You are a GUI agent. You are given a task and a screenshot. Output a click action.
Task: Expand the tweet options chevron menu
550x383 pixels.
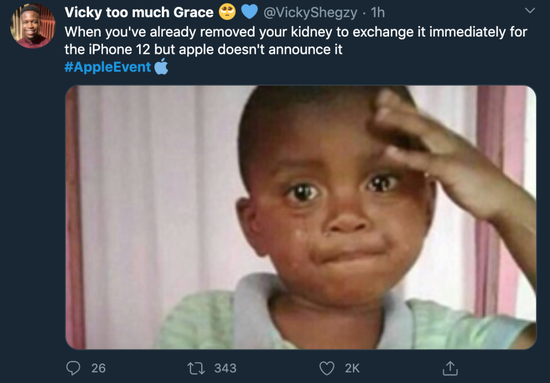pos(530,11)
